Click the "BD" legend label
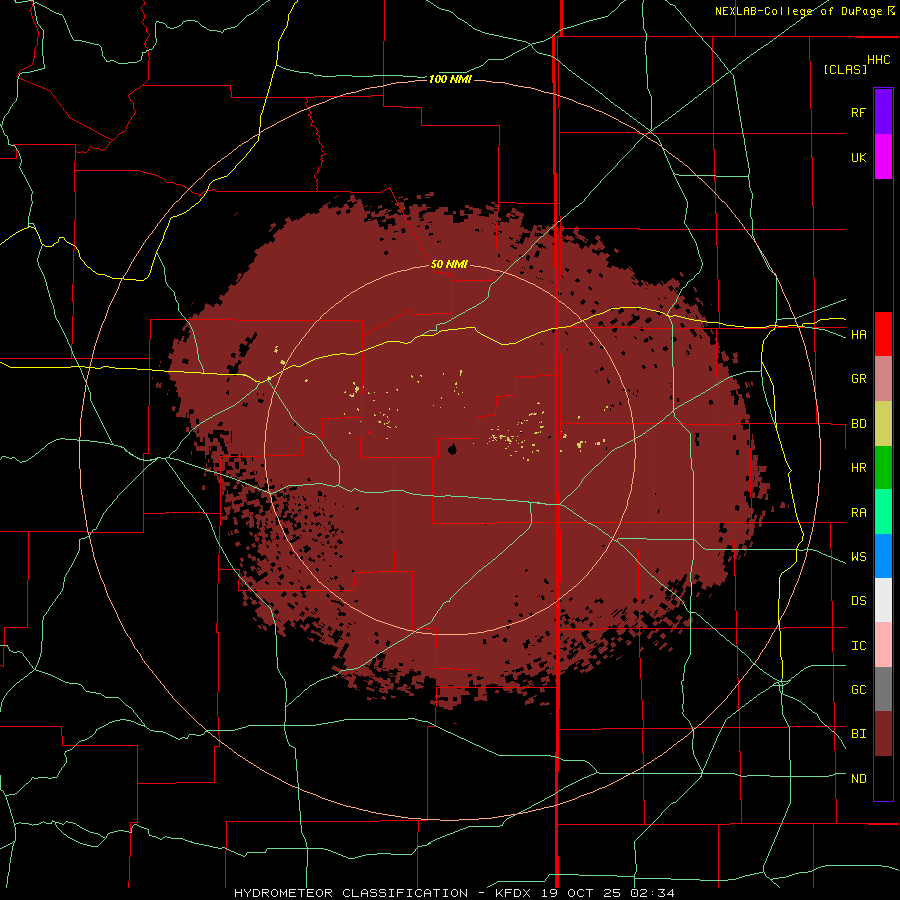900x900 pixels. tap(858, 424)
